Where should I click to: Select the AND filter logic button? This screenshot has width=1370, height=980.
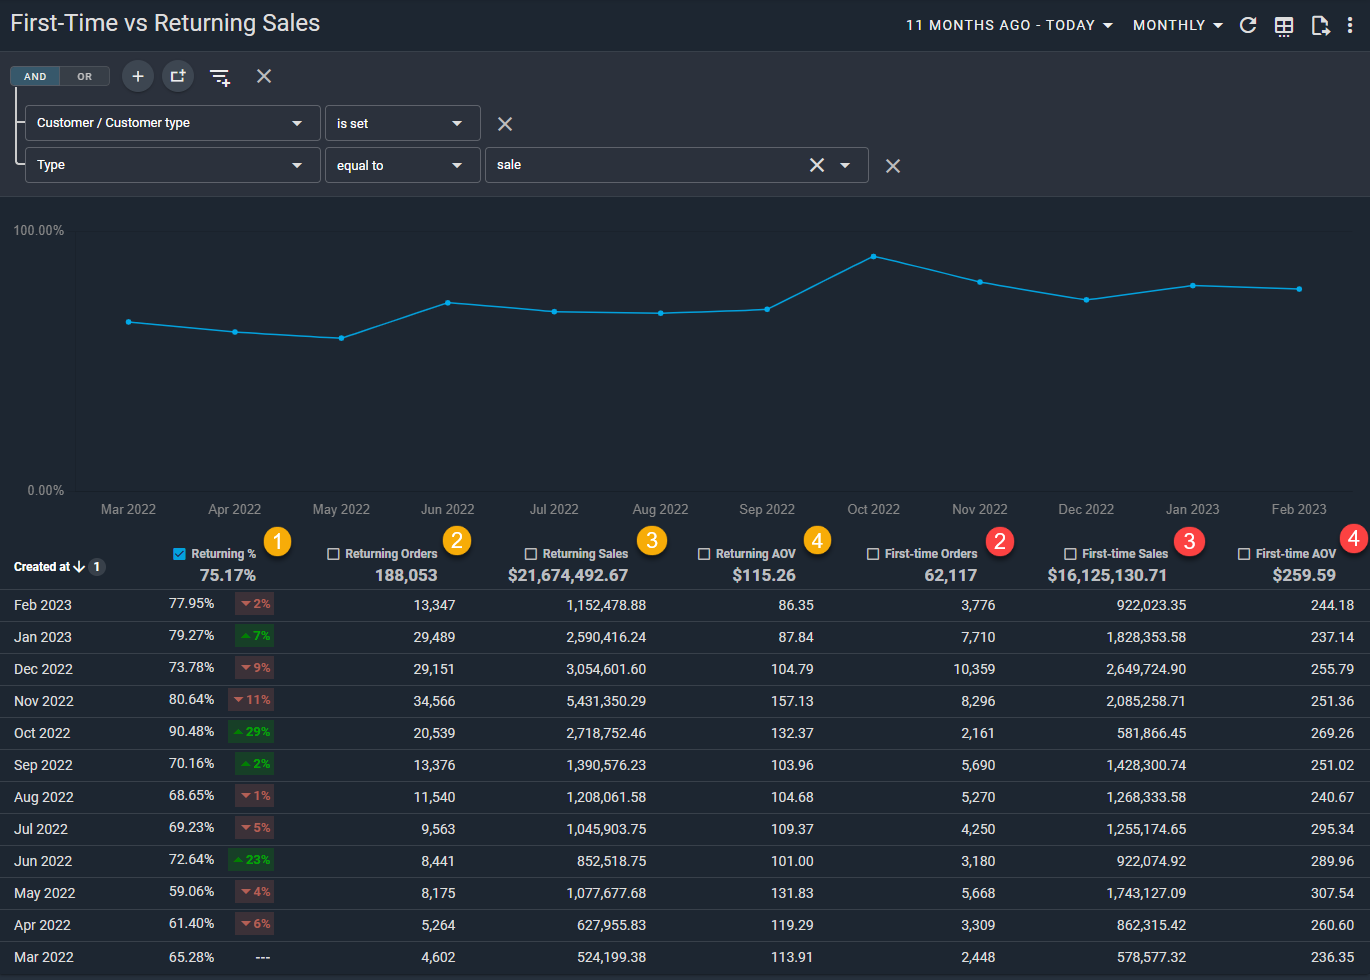35,76
